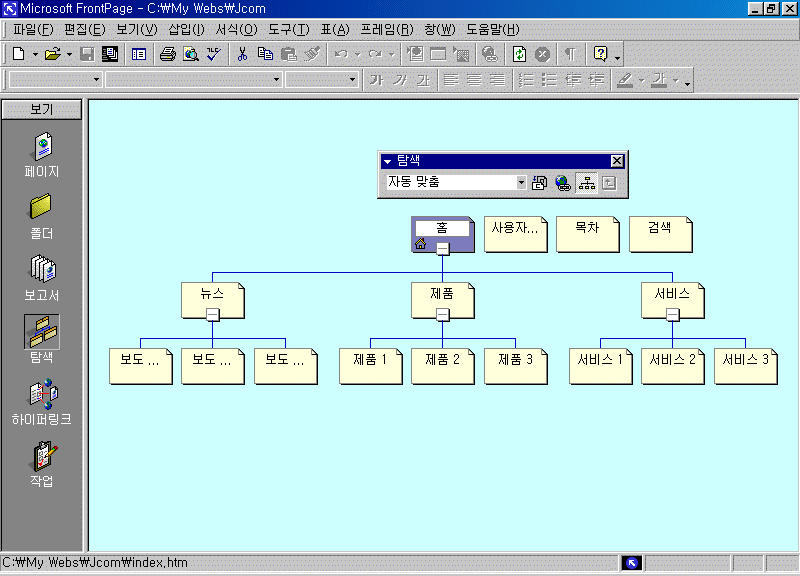Screen dimensions: 800x576
Task: Toggle Italic (가) formatting button
Action: pos(400,80)
